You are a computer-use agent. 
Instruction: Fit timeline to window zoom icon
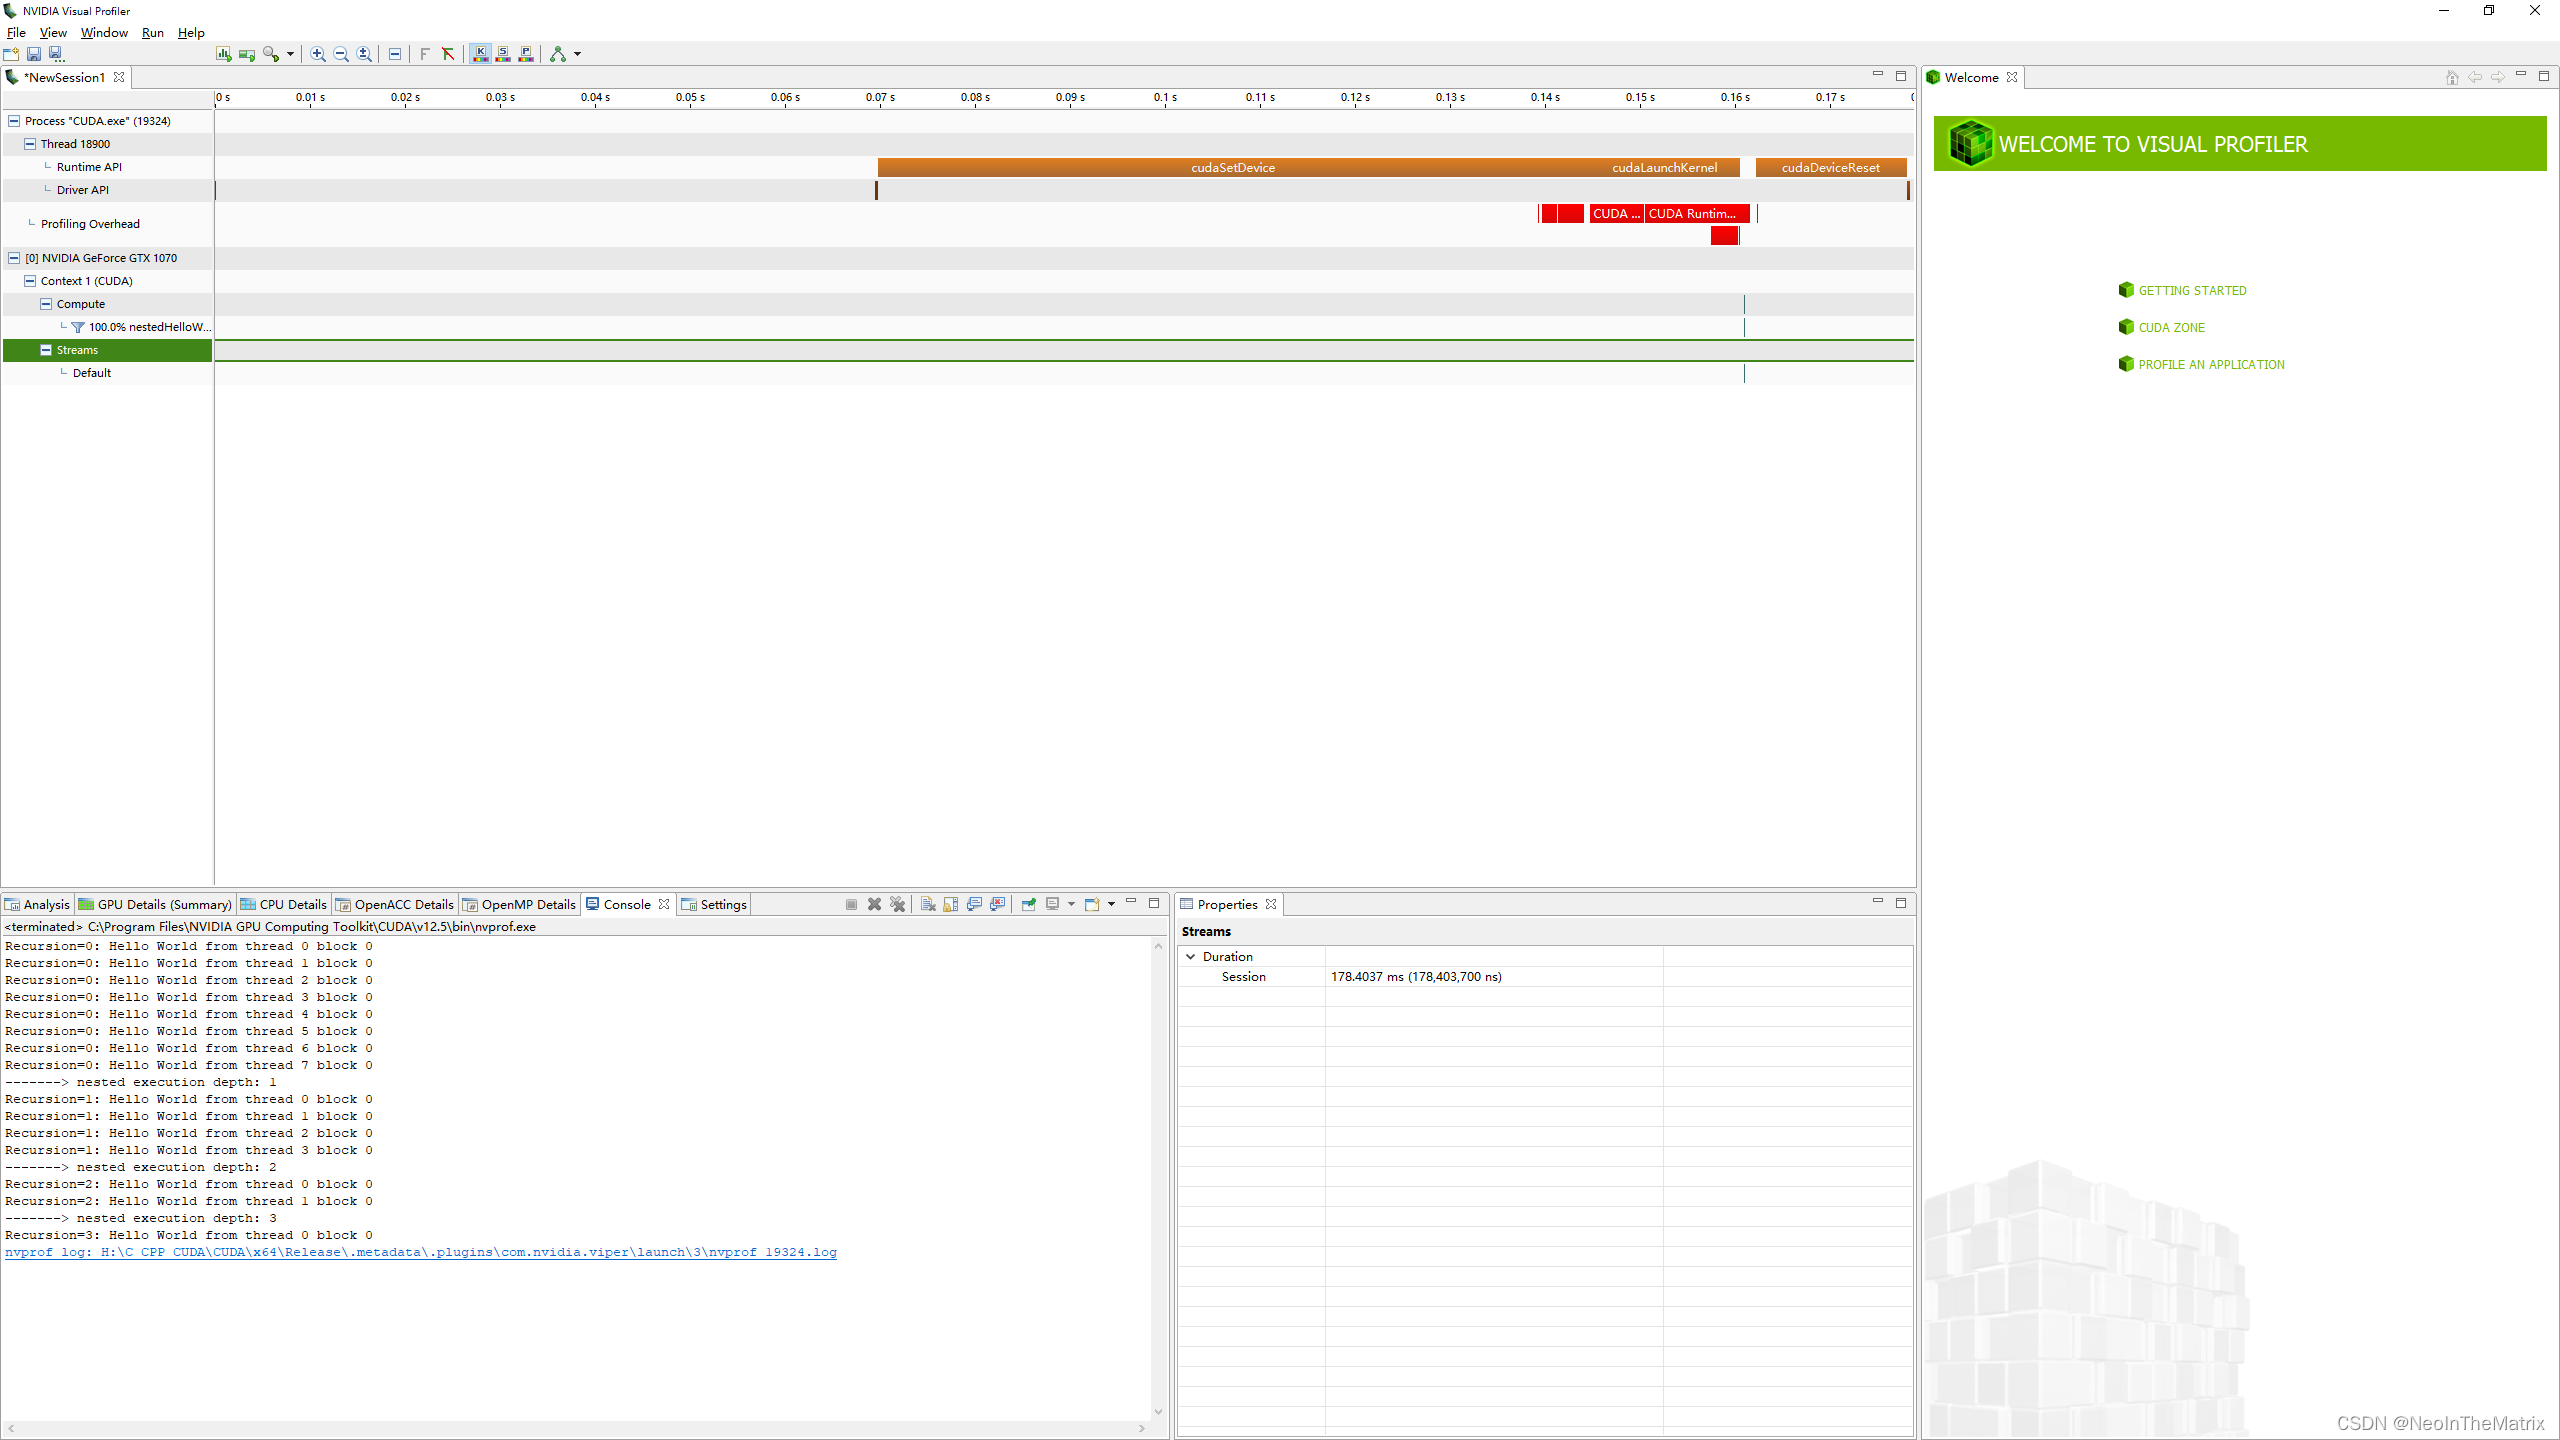364,54
